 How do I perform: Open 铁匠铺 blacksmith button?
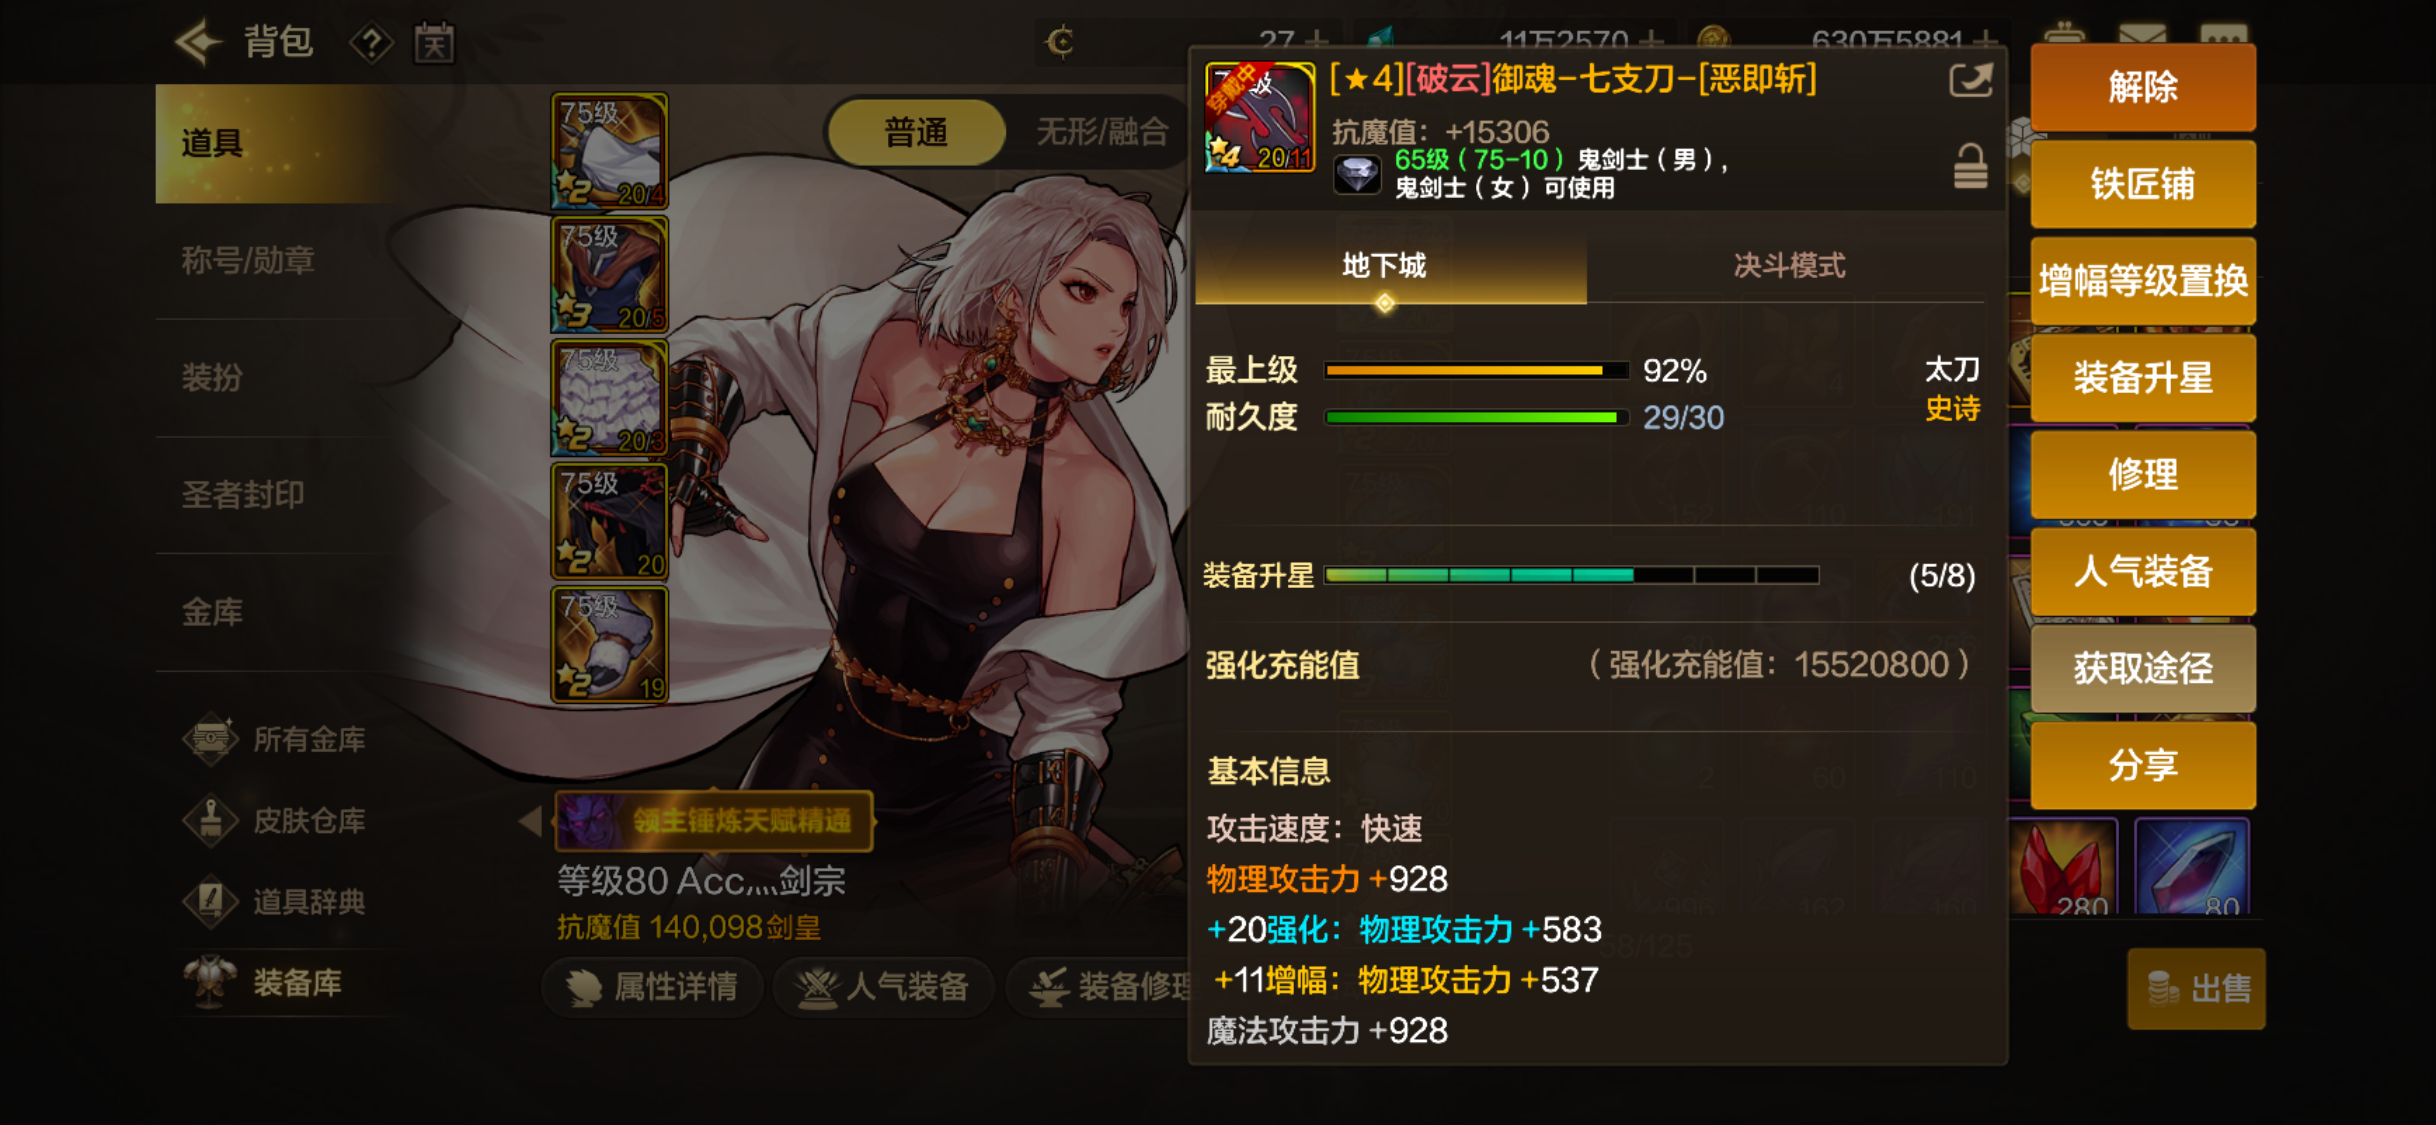click(x=2142, y=185)
